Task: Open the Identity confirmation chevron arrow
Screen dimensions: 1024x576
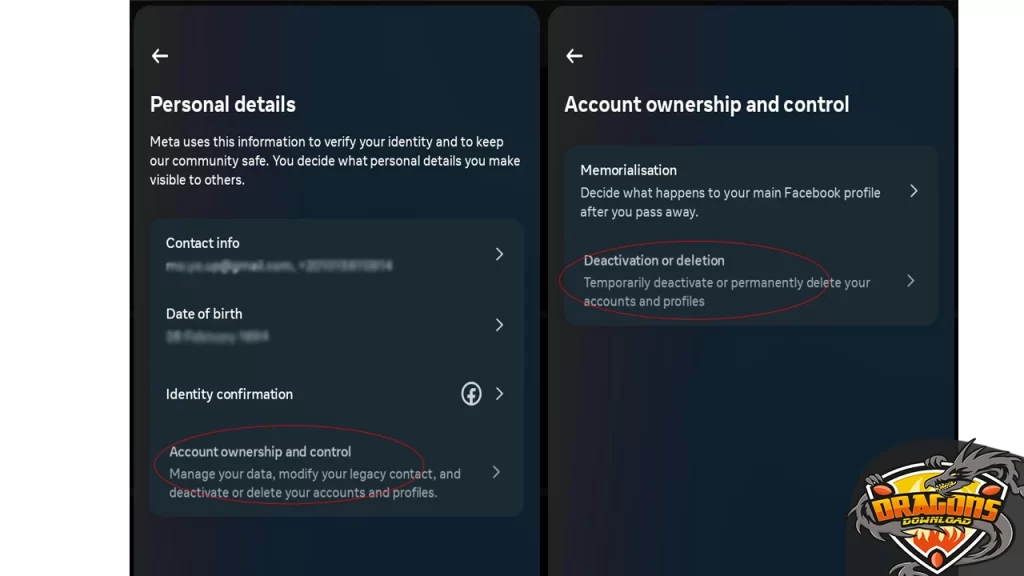Action: coord(499,394)
